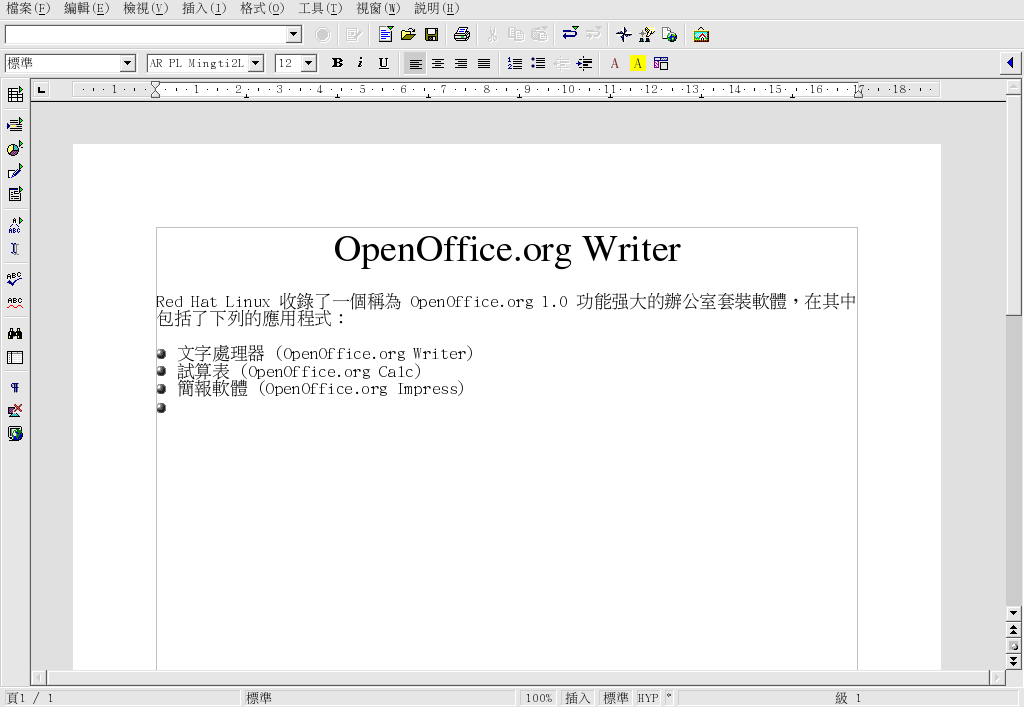Screen dimensions: 1024x707
Task: Click the Find binoculars icon in sidebar
Action: [15, 333]
